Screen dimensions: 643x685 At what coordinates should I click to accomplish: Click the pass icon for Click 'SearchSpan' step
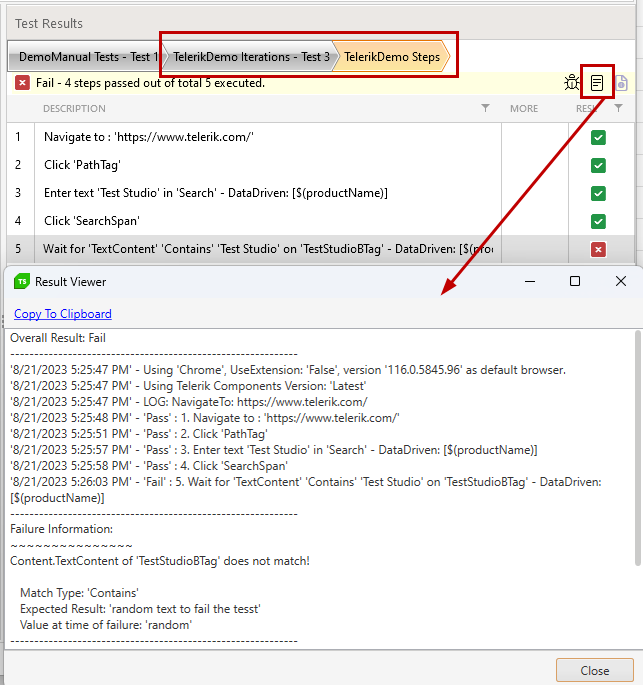tap(598, 221)
